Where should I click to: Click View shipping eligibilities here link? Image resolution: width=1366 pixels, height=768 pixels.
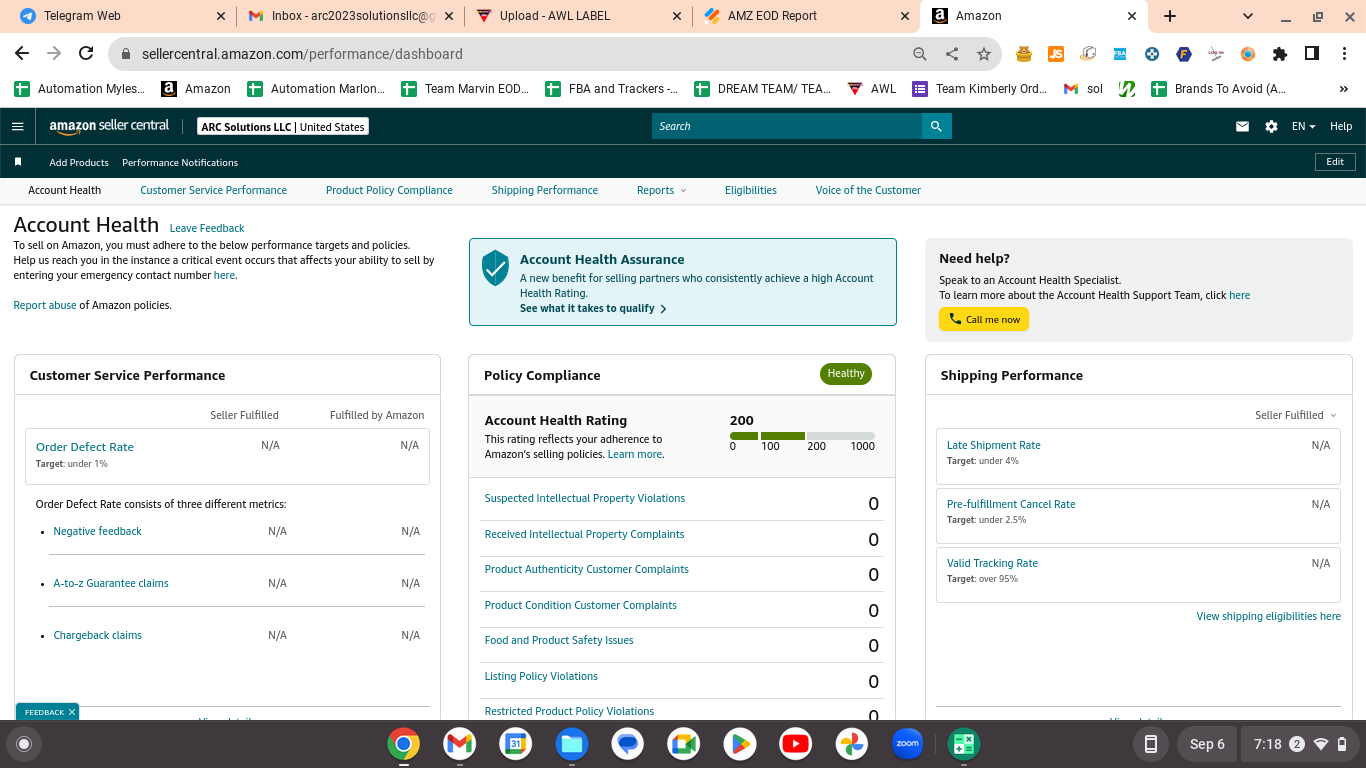coord(1268,616)
